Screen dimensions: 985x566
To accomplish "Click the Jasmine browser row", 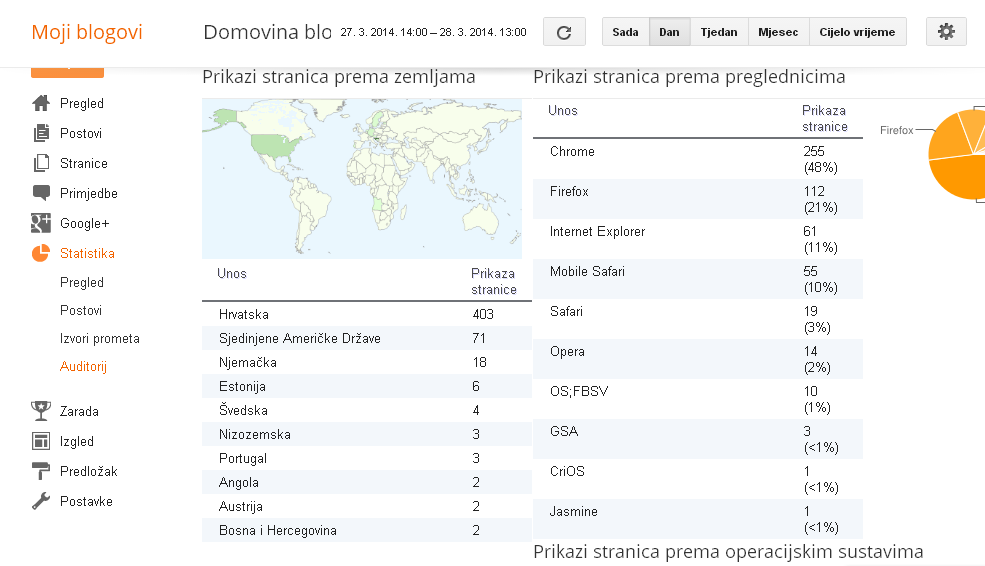I will 698,520.
